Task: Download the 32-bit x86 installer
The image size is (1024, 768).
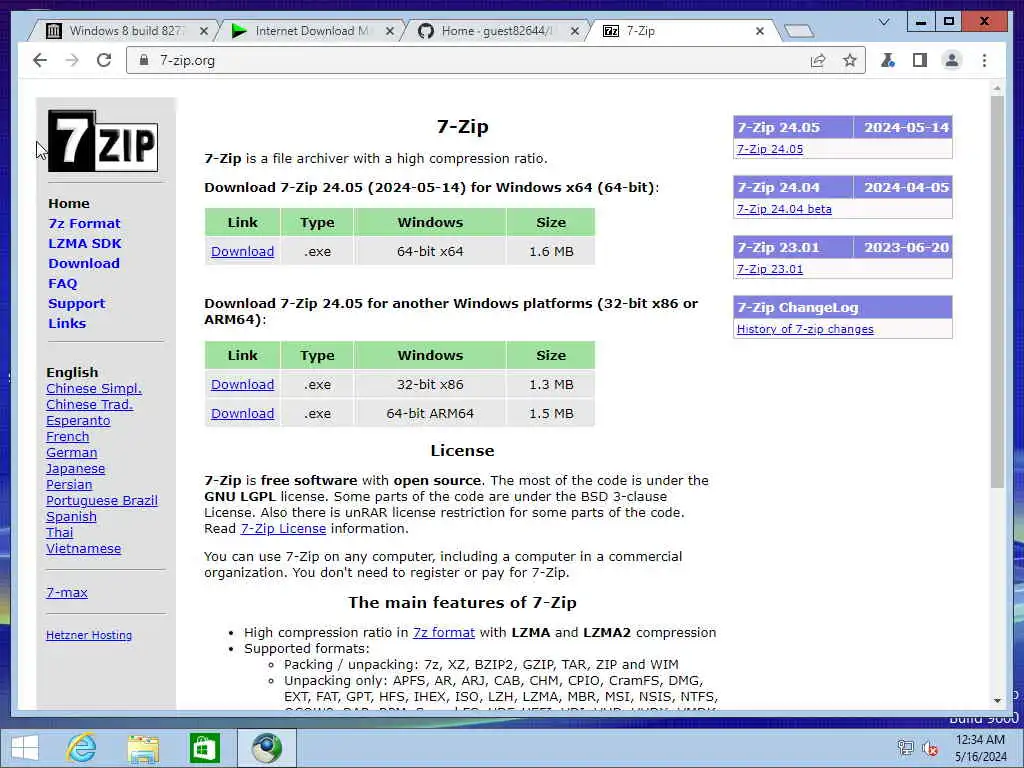Action: [242, 385]
